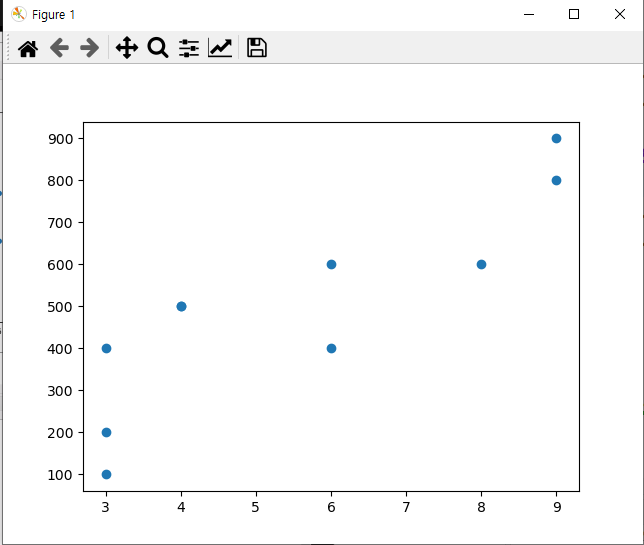The image size is (644, 545).
Task: Click the y-axis label 800
Action: pyautogui.click(x=60, y=181)
